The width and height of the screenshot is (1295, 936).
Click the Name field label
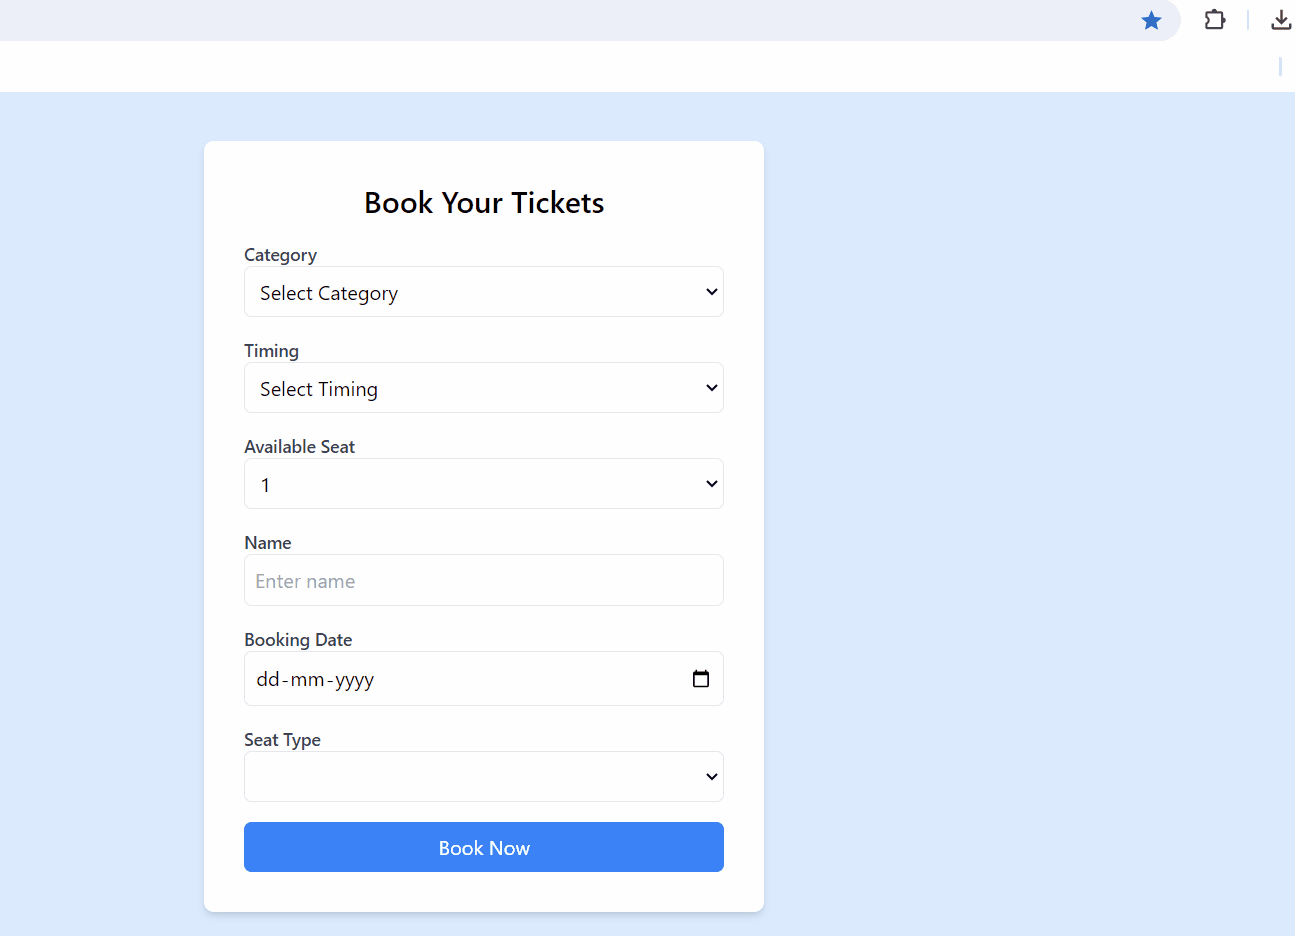point(267,543)
